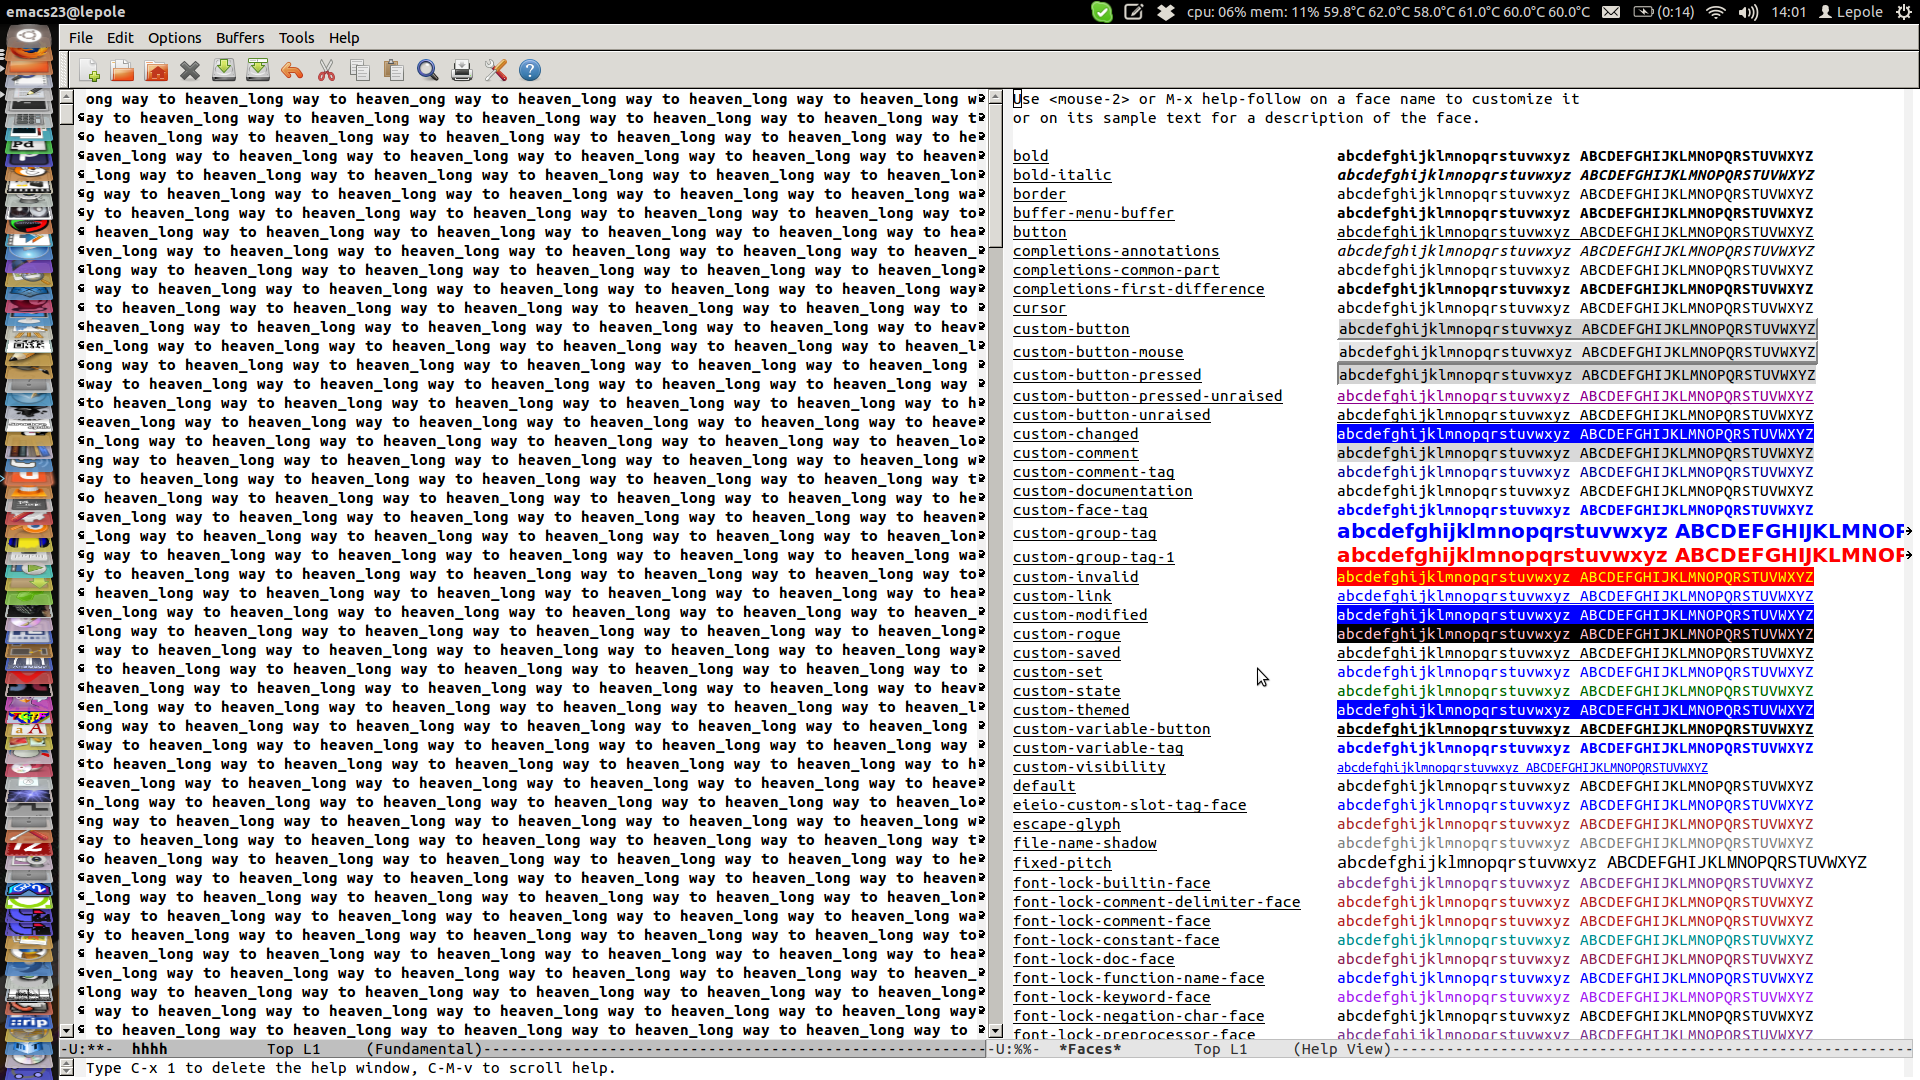Close current buffer with X icon
The width and height of the screenshot is (1920, 1080).
click(190, 70)
